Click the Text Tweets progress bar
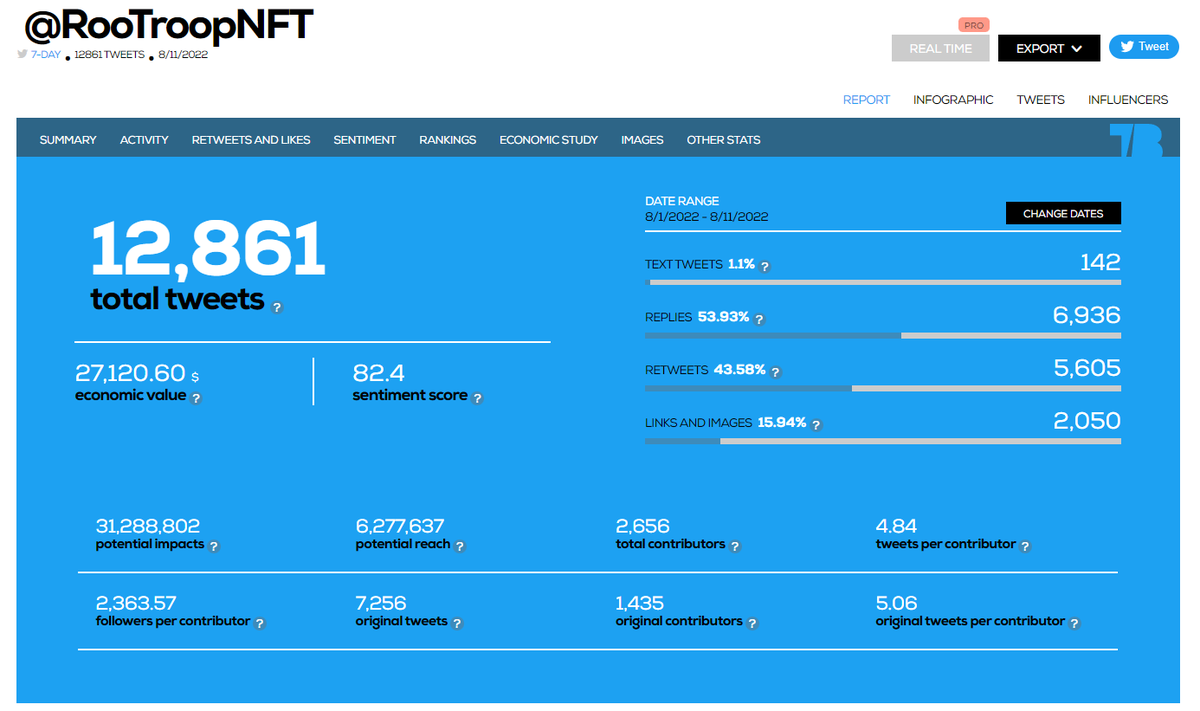Viewport: 1200px width, 711px height. coord(883,283)
